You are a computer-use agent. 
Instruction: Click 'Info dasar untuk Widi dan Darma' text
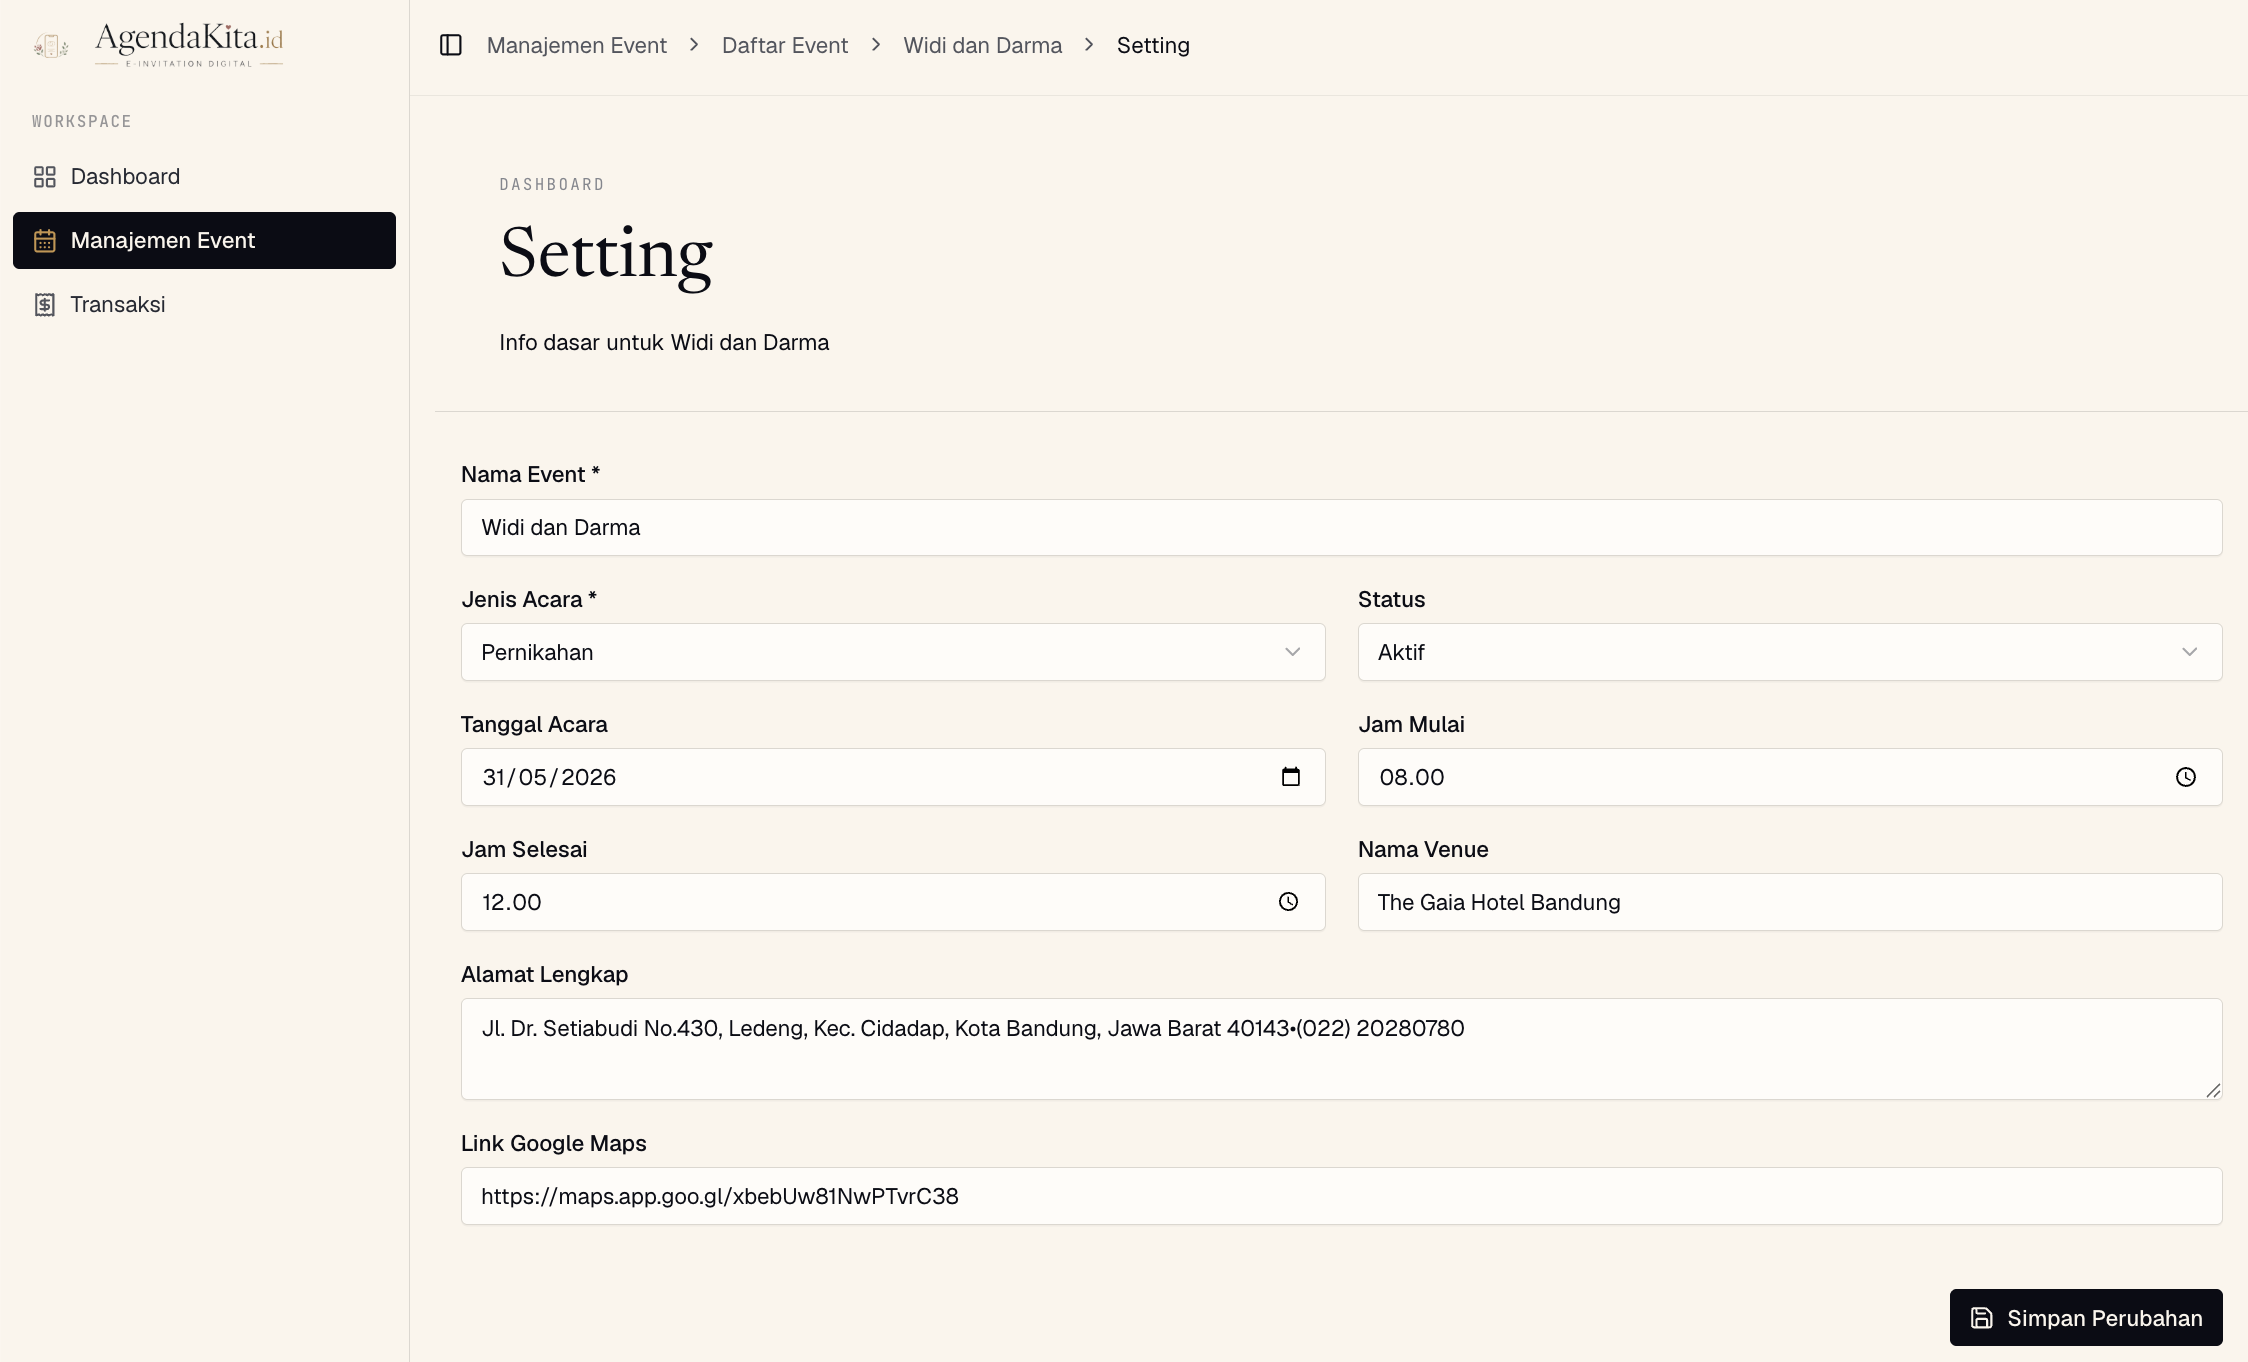[664, 342]
